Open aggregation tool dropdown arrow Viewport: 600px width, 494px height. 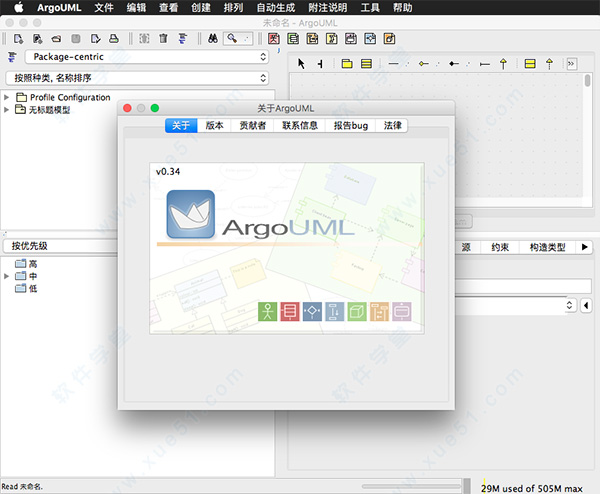click(437, 64)
